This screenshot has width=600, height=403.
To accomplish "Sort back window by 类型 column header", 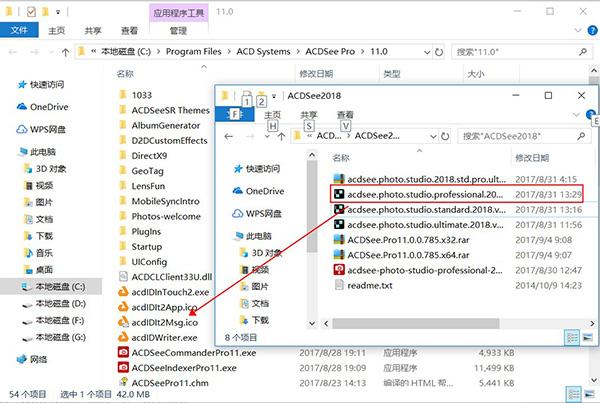I will pos(392,74).
